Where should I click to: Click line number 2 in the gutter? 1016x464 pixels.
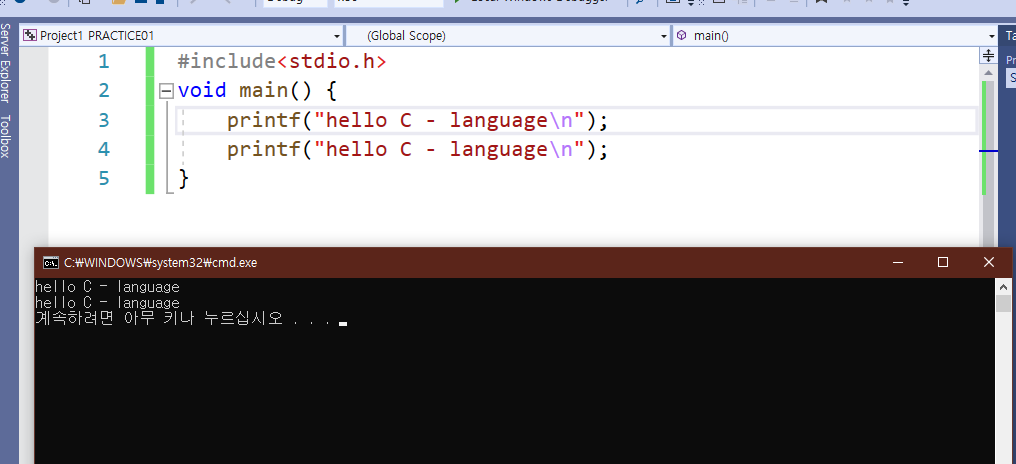104,90
